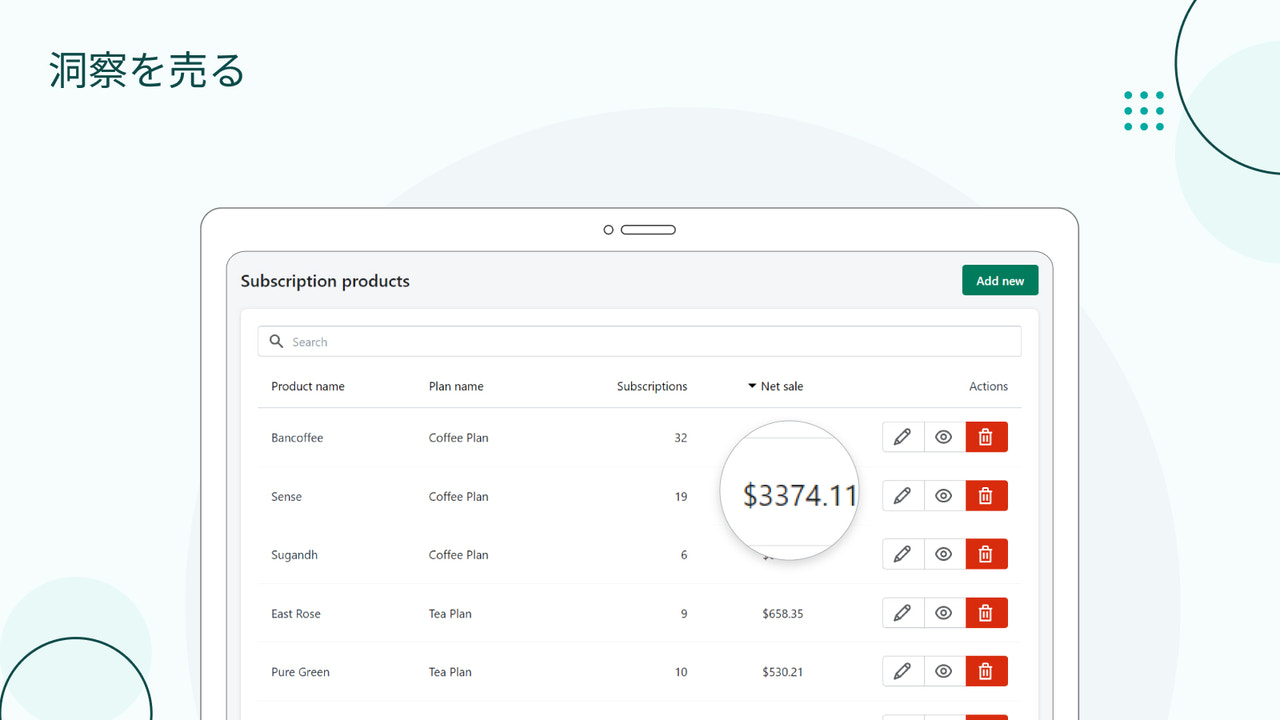Click the magnified $3374.11 net sale value
This screenshot has height=720, width=1280.
pyautogui.click(x=800, y=495)
